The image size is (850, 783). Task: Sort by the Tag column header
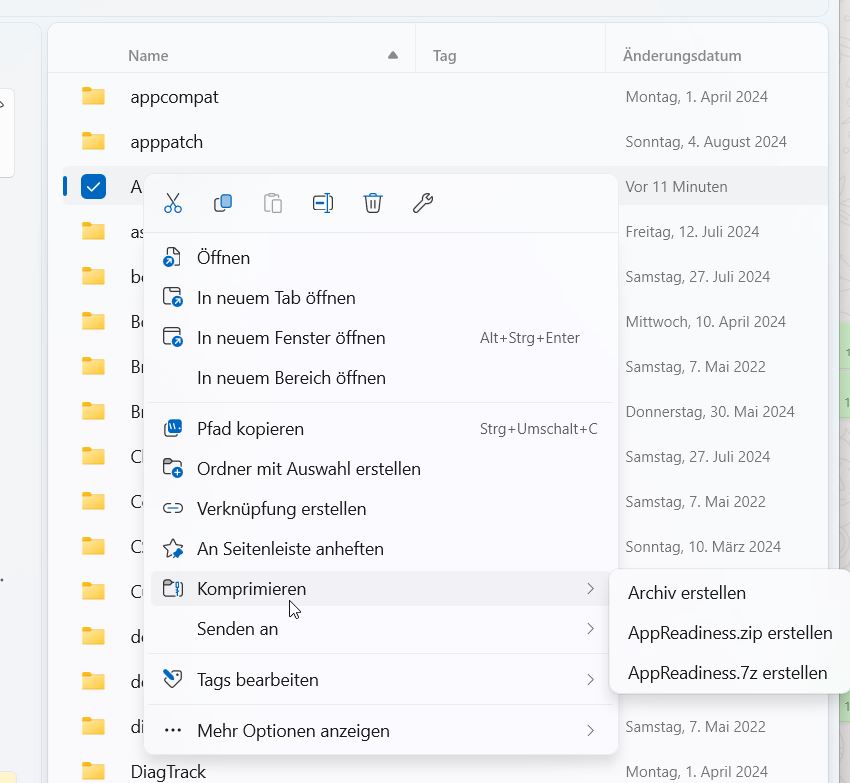coord(444,55)
